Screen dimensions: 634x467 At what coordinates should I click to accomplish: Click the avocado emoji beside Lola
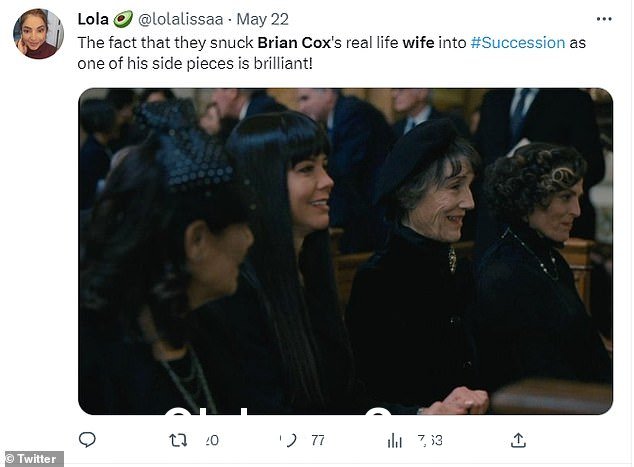point(123,19)
